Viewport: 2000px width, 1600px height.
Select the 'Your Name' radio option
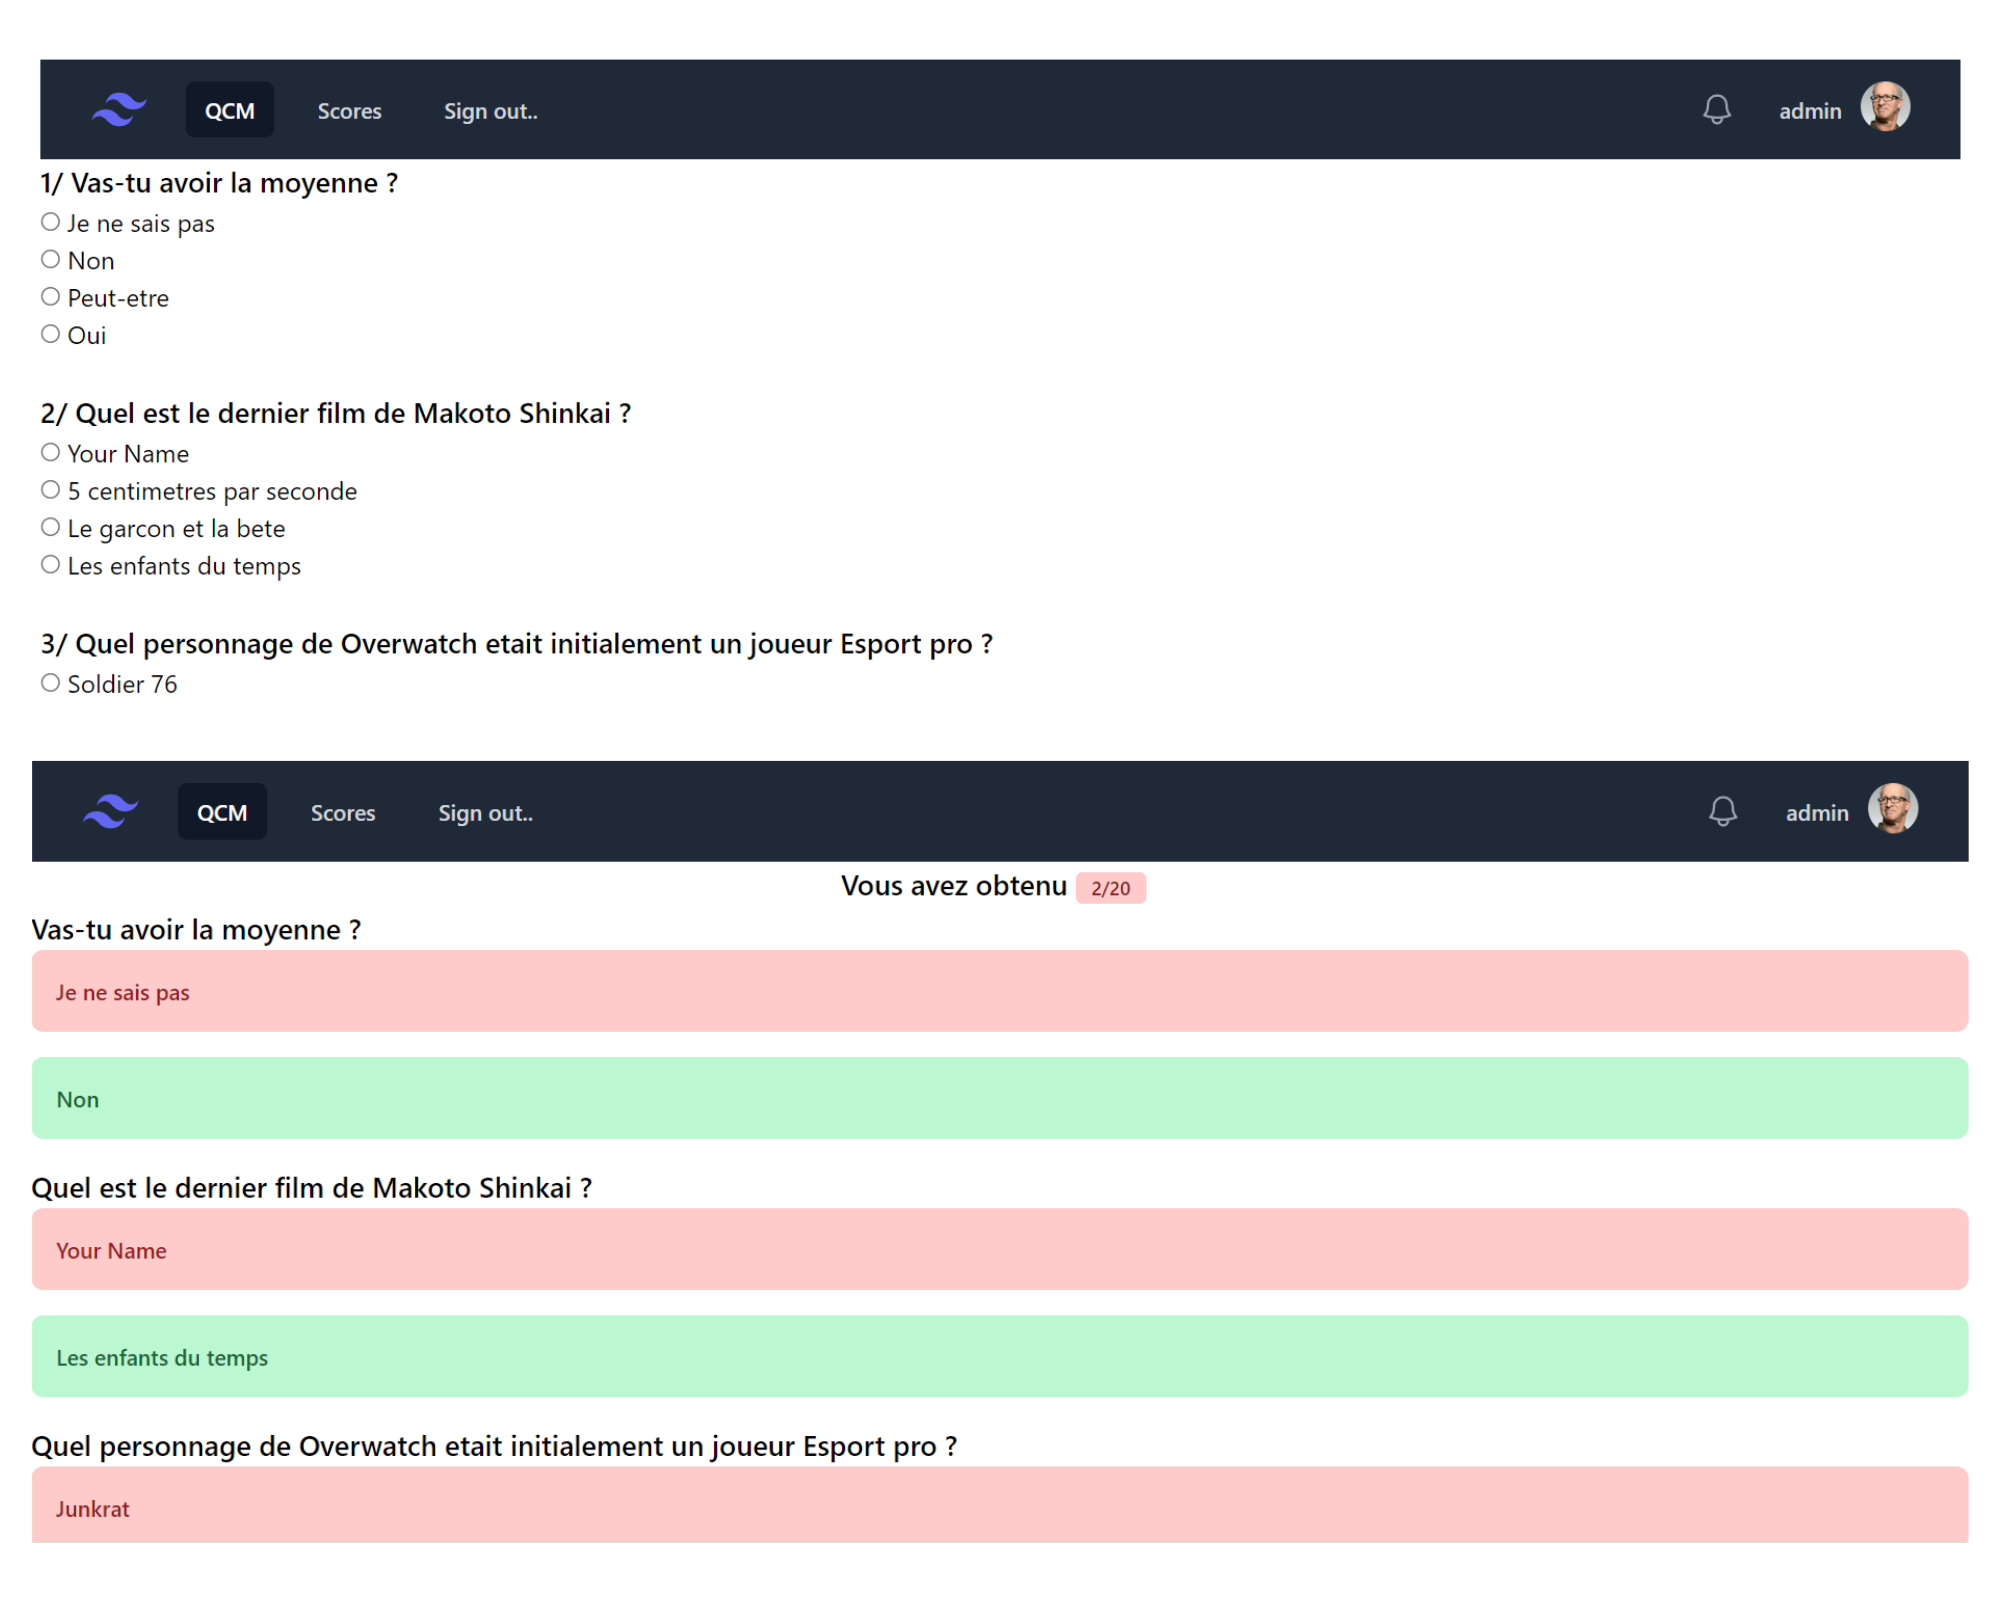click(x=51, y=452)
